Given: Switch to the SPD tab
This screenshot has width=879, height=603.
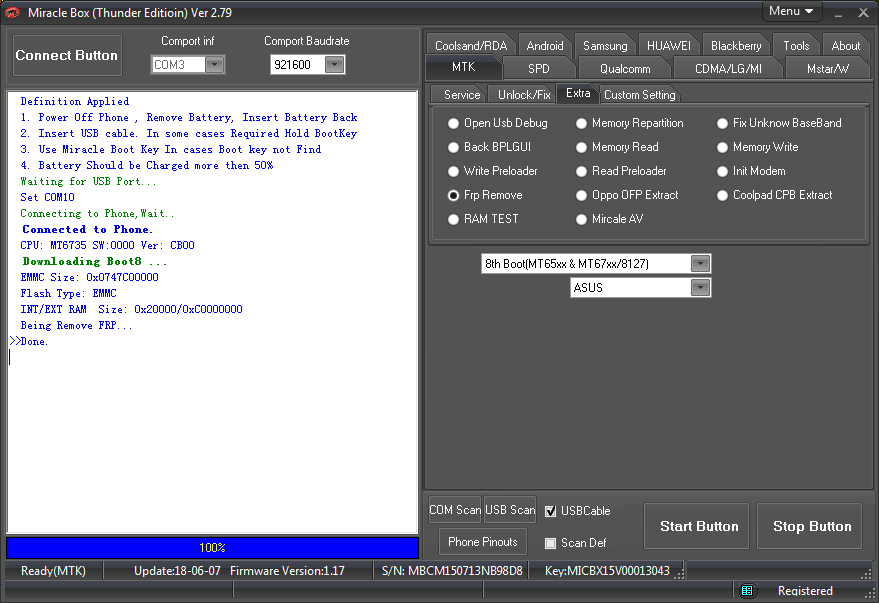Looking at the screenshot, I should (x=539, y=68).
